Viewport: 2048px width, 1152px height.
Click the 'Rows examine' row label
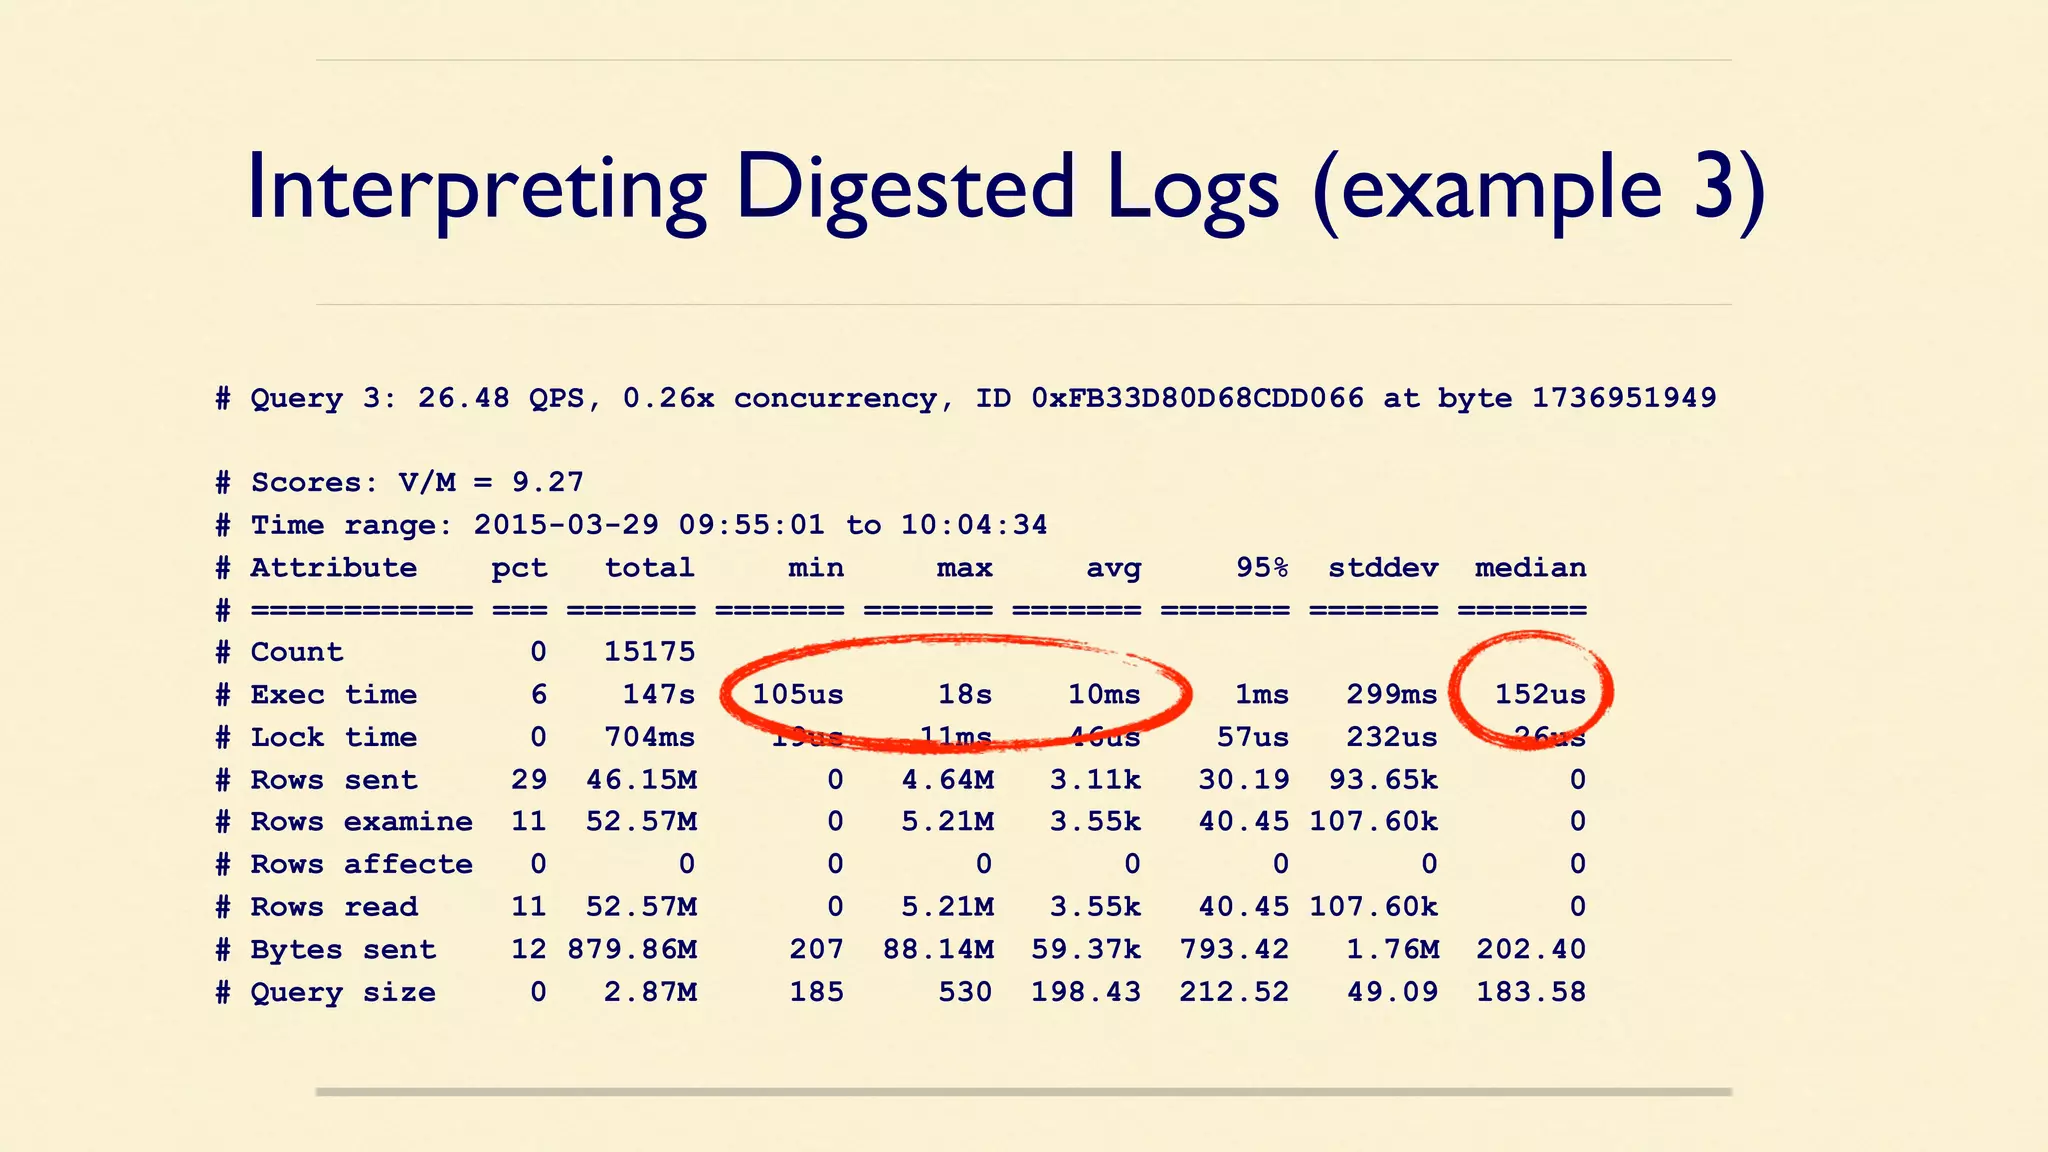point(361,822)
